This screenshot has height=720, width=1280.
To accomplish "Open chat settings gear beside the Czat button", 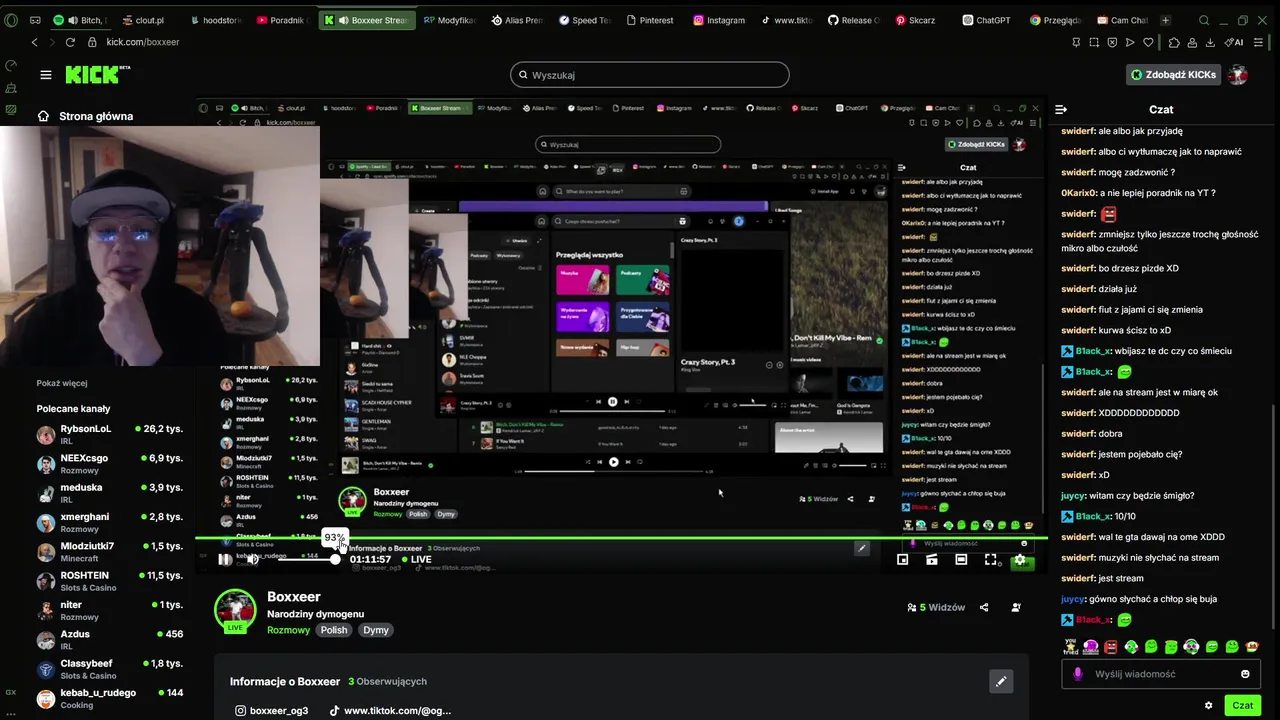I will pyautogui.click(x=1208, y=705).
